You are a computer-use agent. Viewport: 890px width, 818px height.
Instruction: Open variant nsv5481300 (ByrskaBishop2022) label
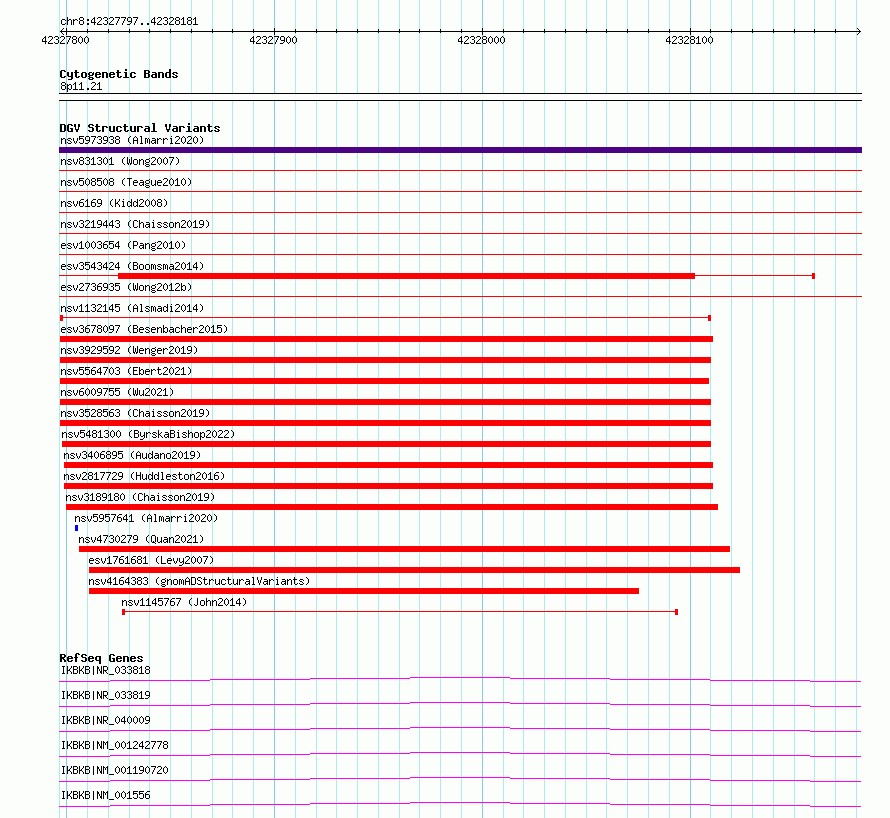tap(148, 434)
